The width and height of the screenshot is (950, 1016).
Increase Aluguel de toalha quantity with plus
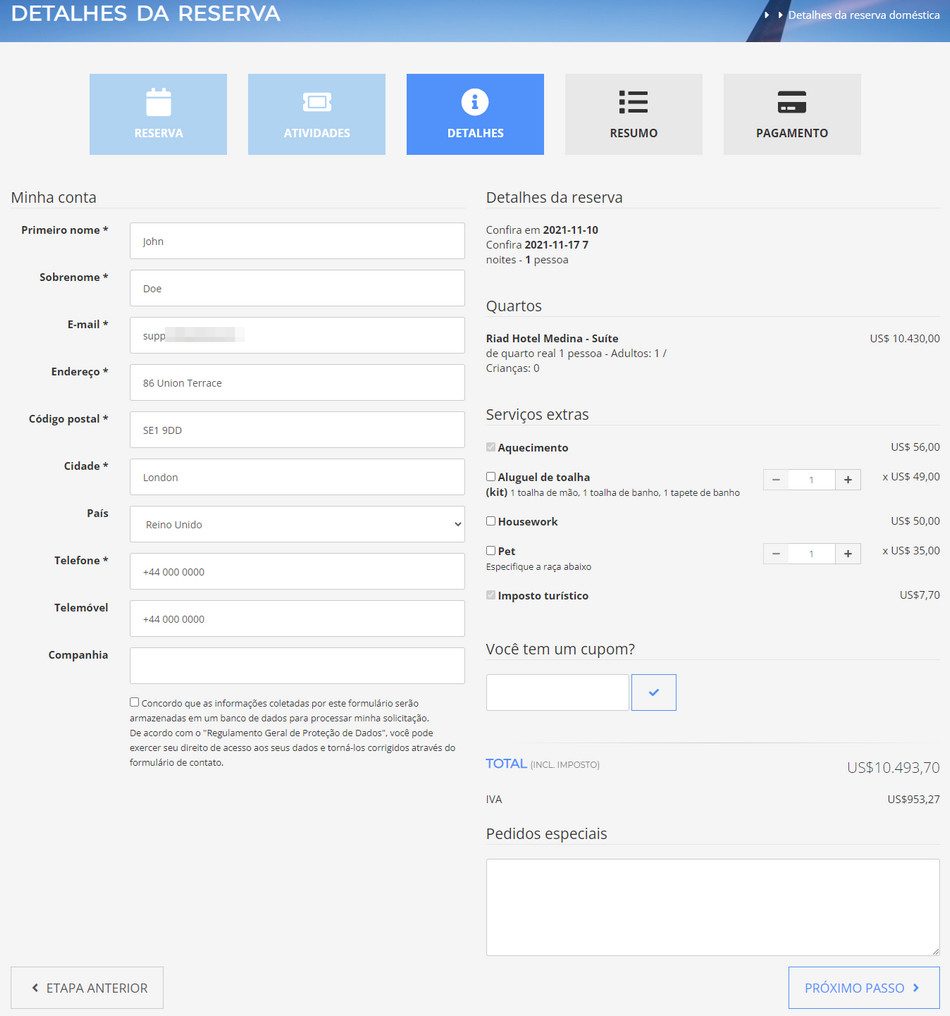[847, 480]
